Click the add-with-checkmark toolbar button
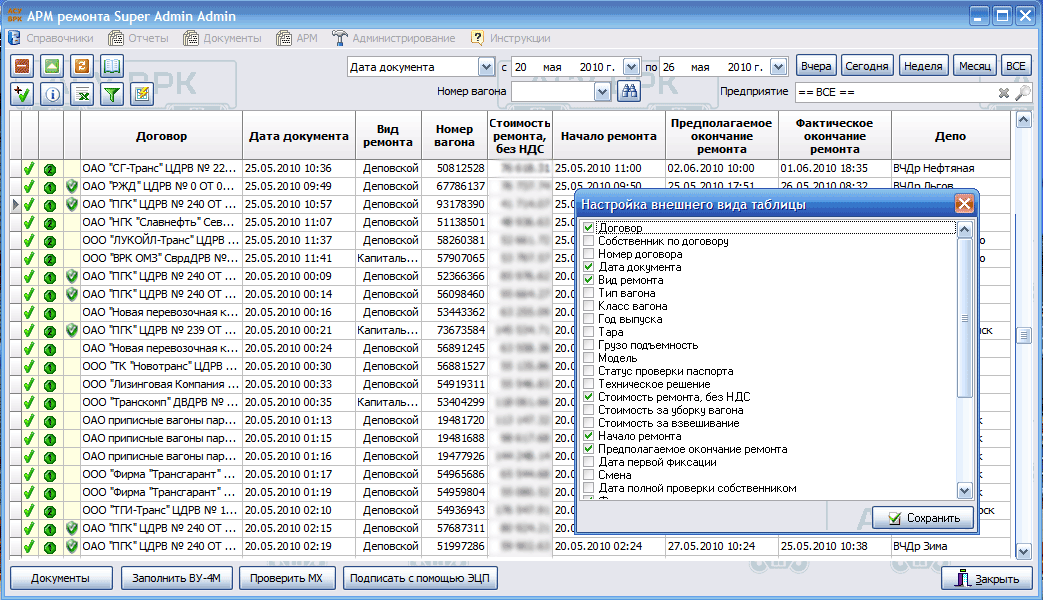This screenshot has height=600, width=1043. pyautogui.click(x=22, y=94)
